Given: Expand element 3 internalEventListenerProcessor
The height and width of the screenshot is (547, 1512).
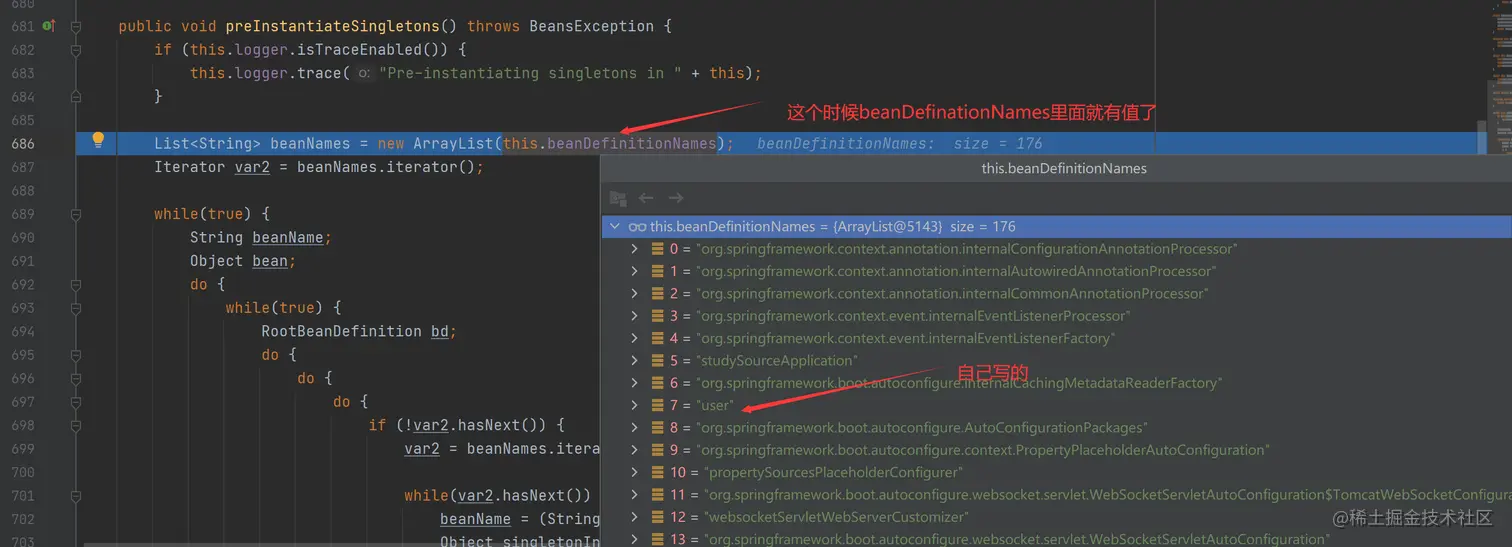Looking at the screenshot, I should pos(634,316).
